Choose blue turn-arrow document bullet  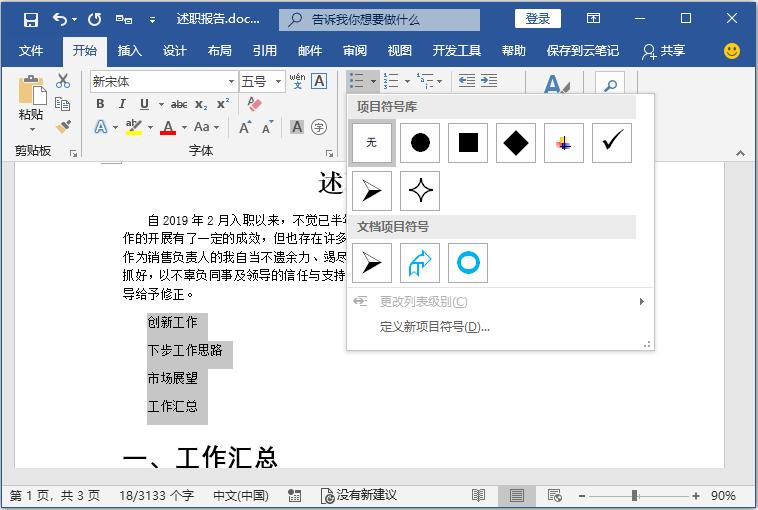[420, 263]
